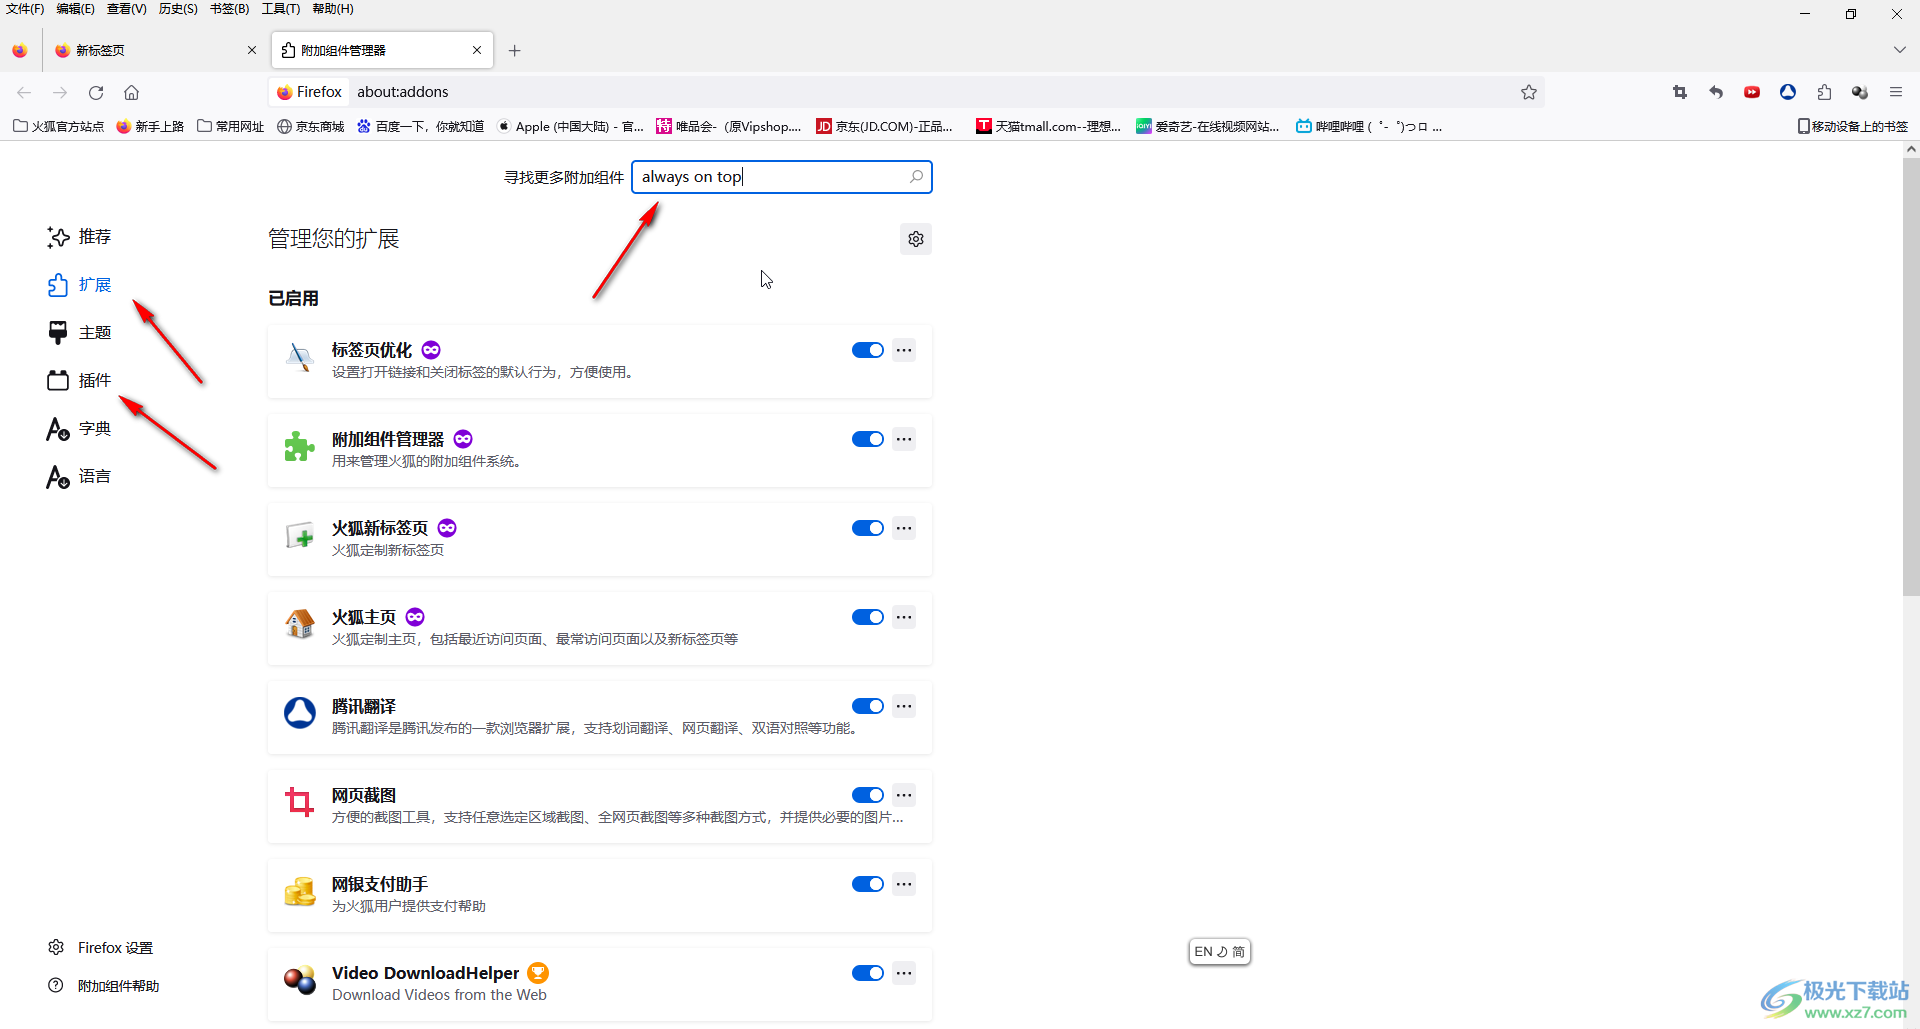
Task: Click the Video DownloadHelper orange badge
Action: [x=538, y=973]
